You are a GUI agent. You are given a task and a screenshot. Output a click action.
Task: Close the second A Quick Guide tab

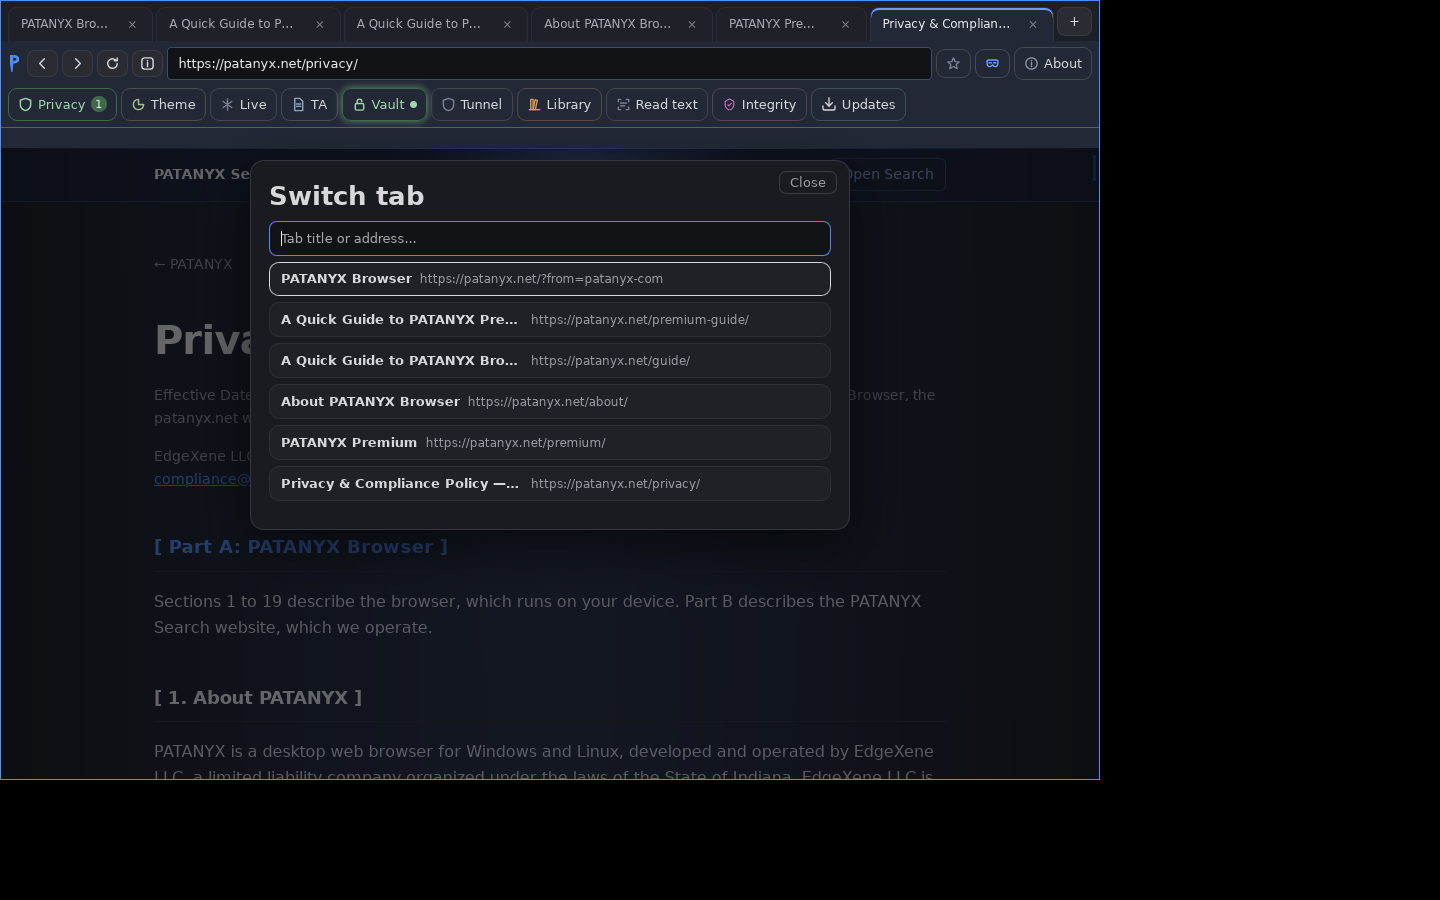click(x=507, y=24)
